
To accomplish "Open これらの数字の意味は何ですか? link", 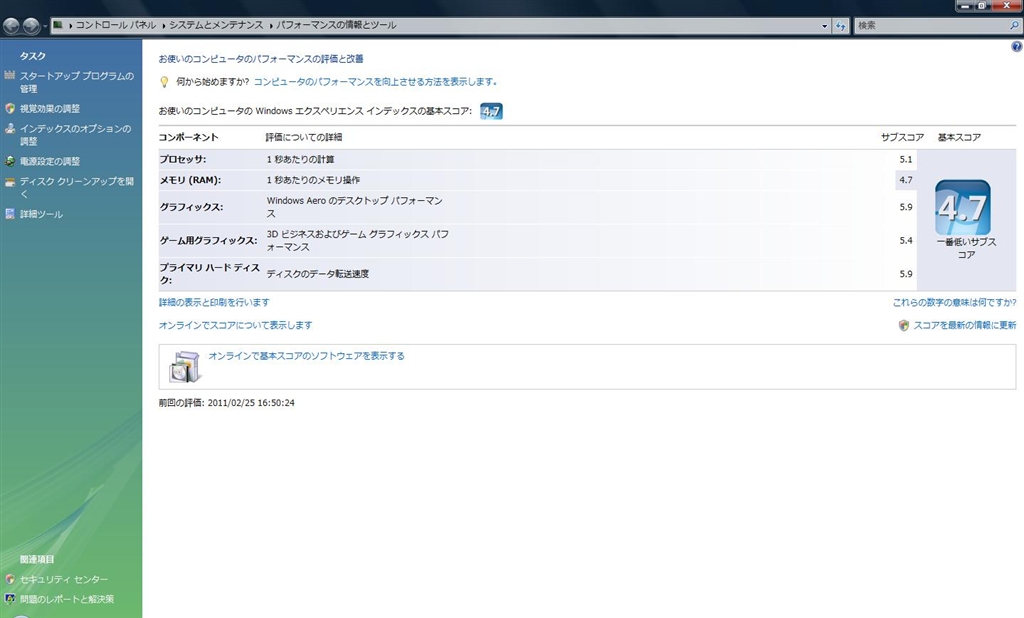I will coord(955,302).
